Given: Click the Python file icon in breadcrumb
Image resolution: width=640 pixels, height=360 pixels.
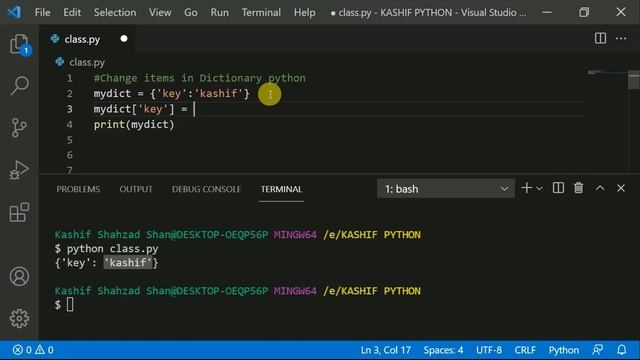Looking at the screenshot, I should [60, 62].
